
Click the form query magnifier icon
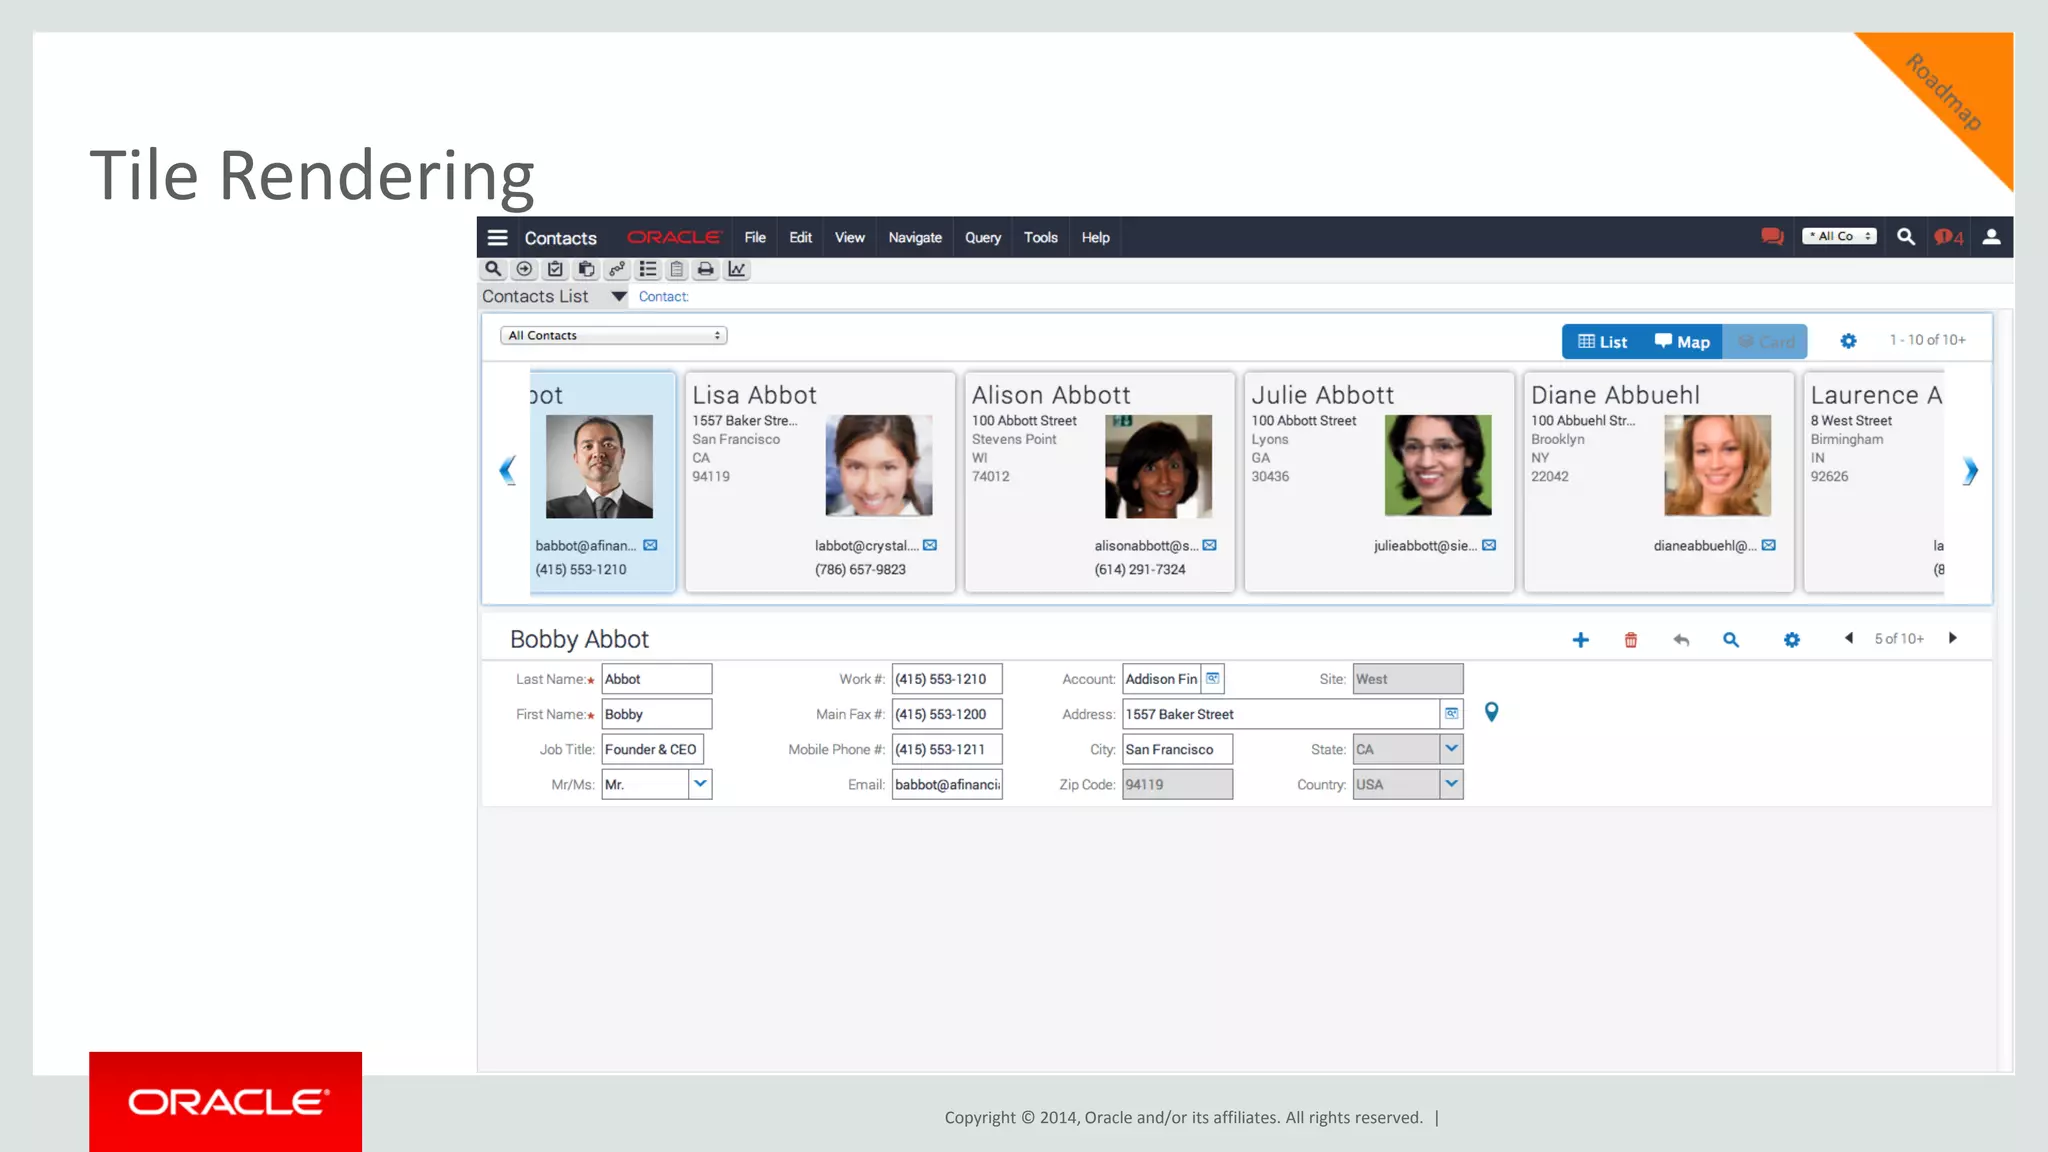(1731, 640)
